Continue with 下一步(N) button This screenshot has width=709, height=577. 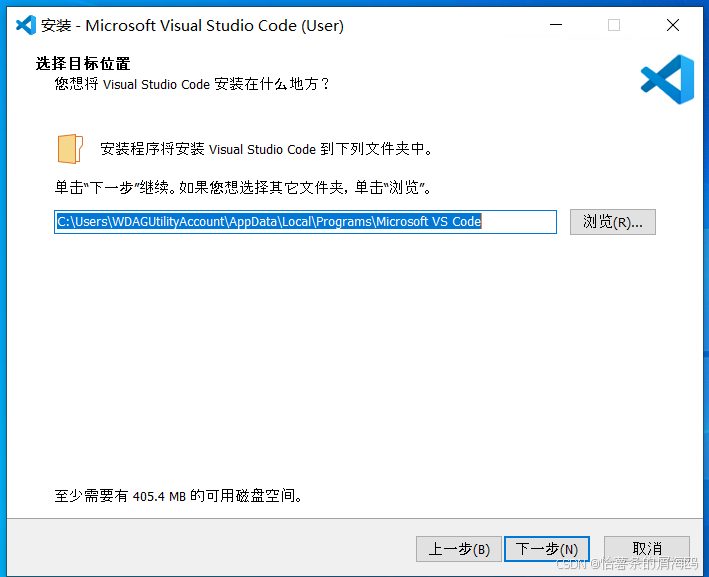(547, 549)
